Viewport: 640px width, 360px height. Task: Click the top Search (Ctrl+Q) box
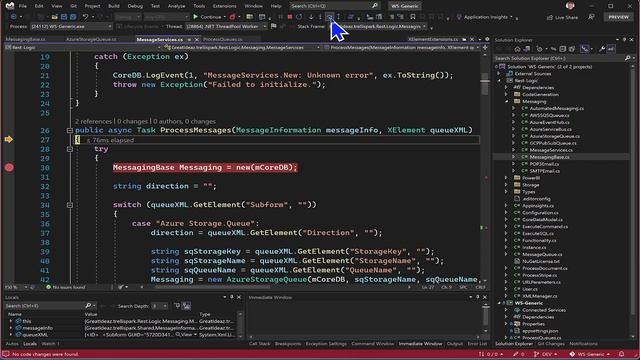coord(334,6)
